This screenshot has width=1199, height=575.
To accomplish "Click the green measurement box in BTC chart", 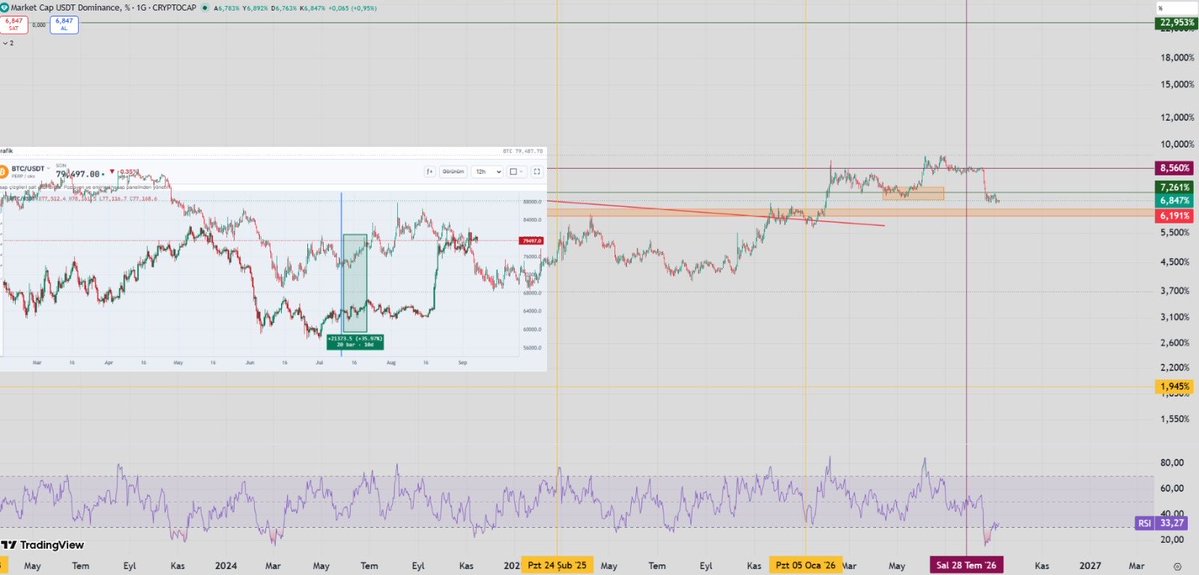I will coord(355,283).
